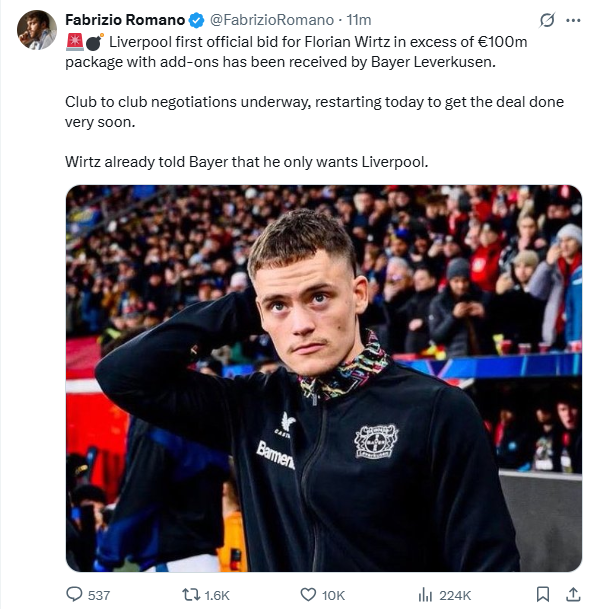
Task: Click the 537 replies count
Action: click(x=99, y=595)
